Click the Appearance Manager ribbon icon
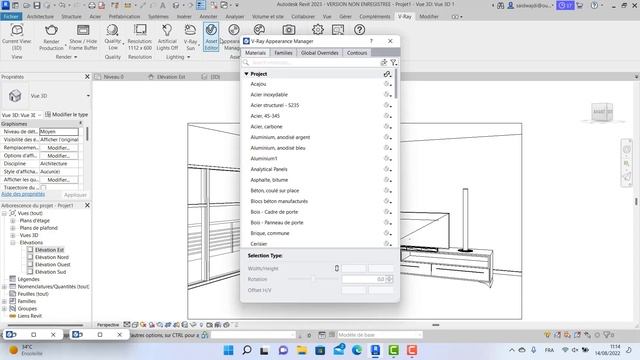 233,30
